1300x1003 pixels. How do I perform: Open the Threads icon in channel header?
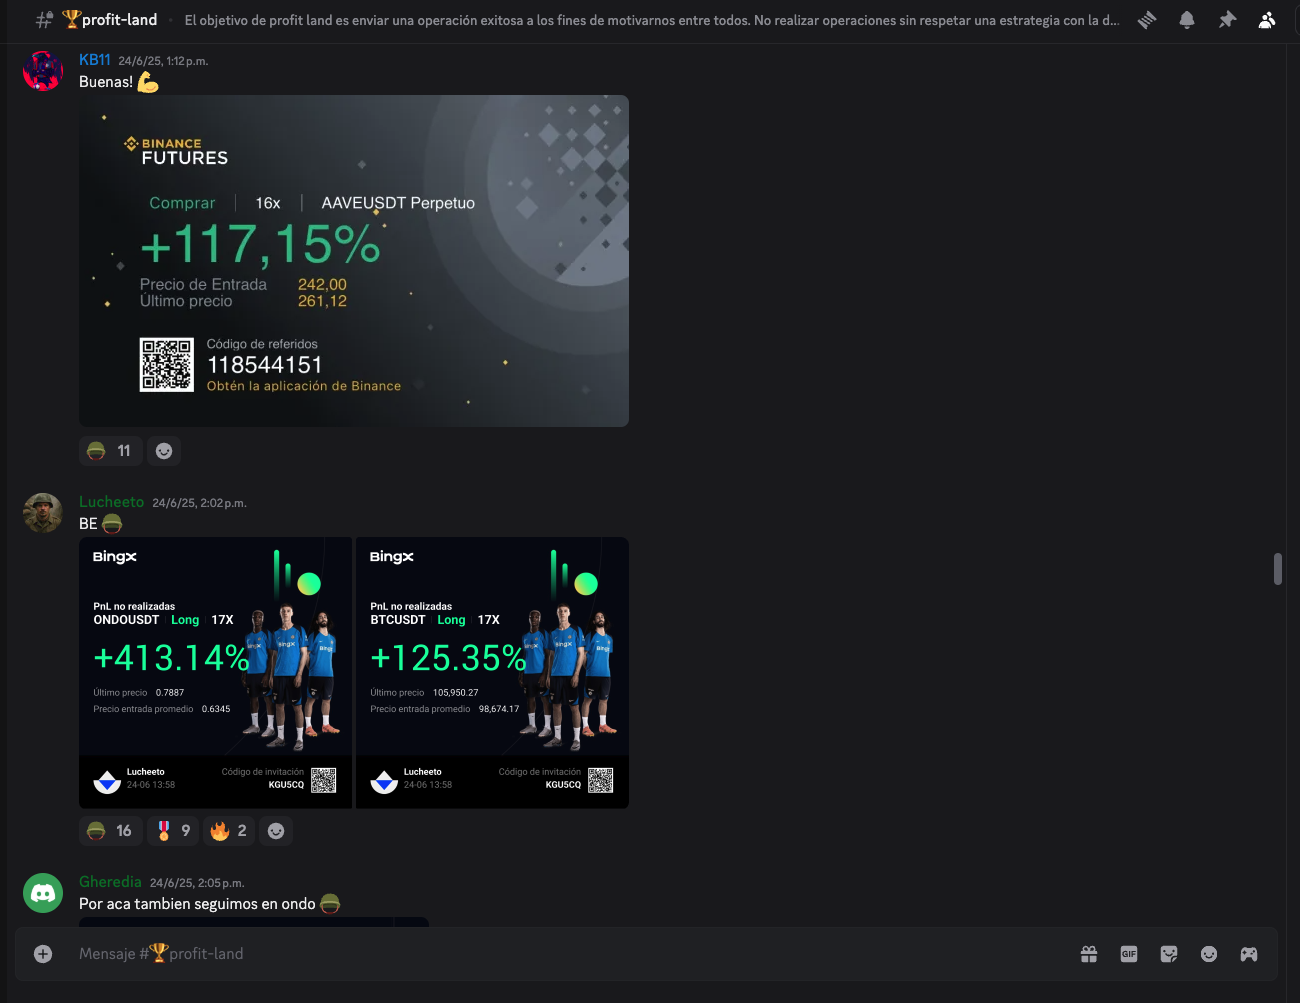1147,20
